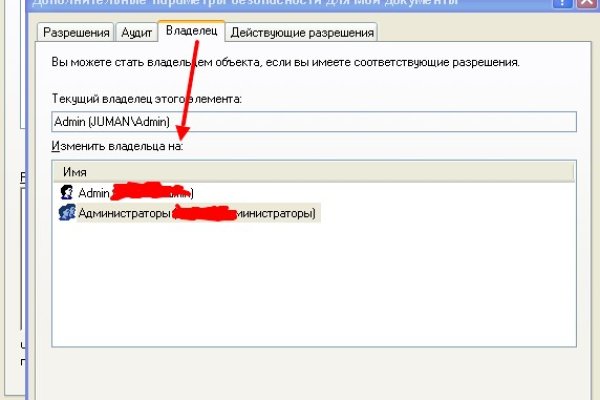The height and width of the screenshot is (400, 600).
Task: Click the Администраторы group icon
Action: 68,213
